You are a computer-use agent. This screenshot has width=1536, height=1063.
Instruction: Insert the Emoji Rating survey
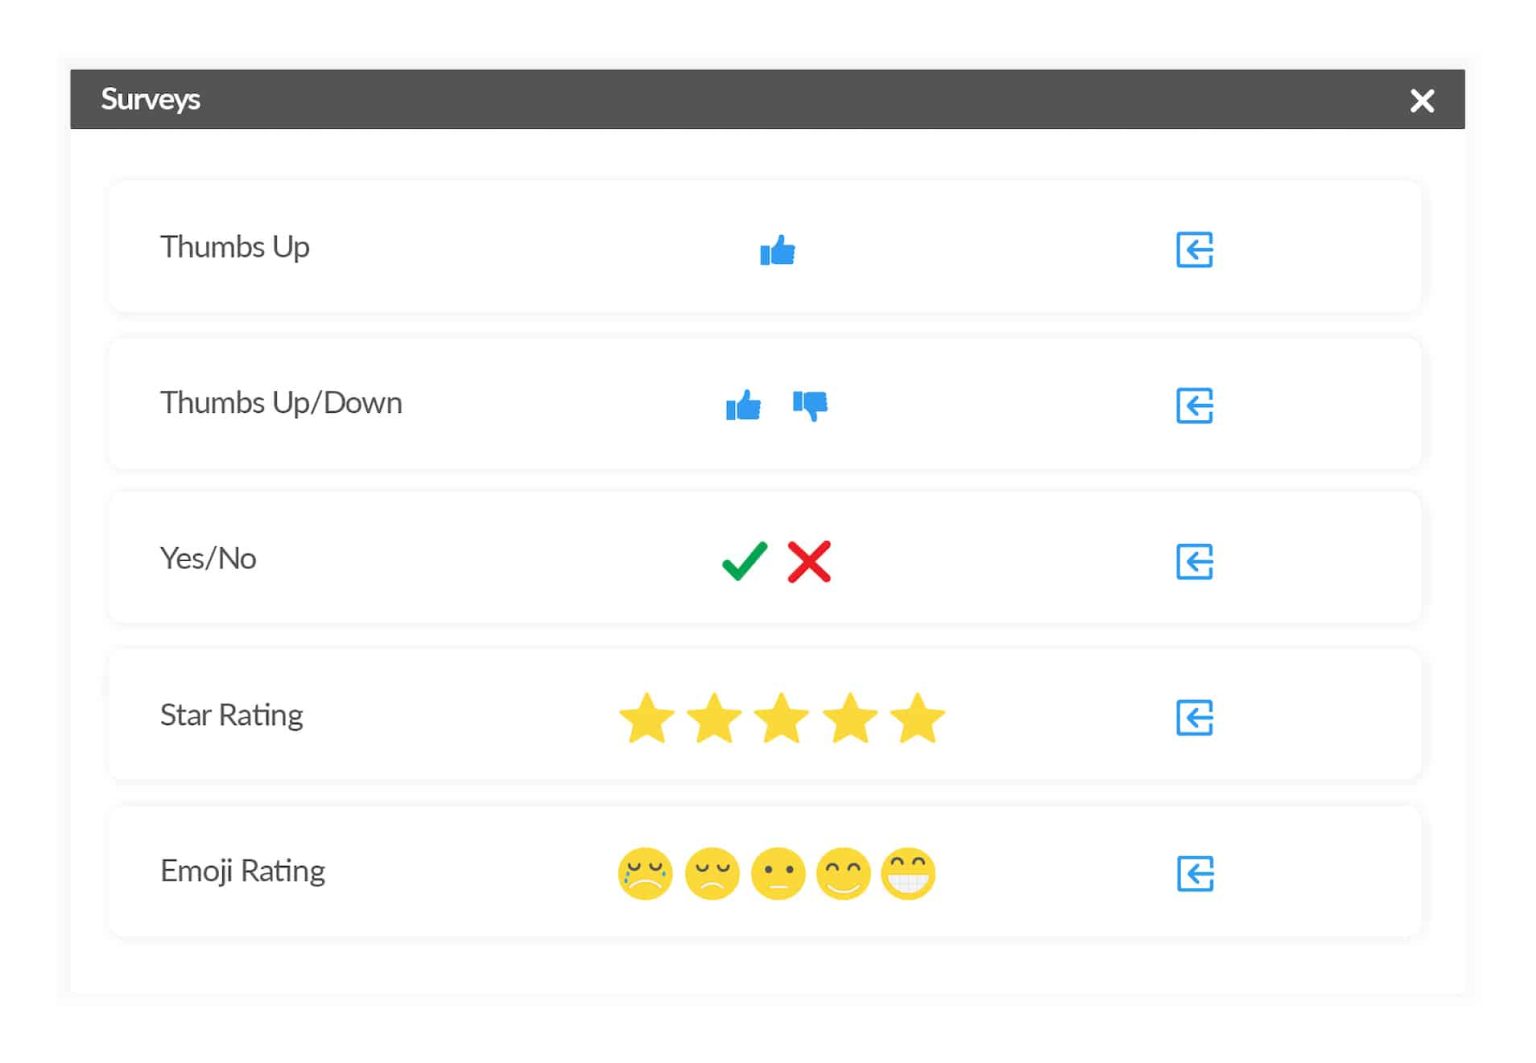(x=1194, y=874)
